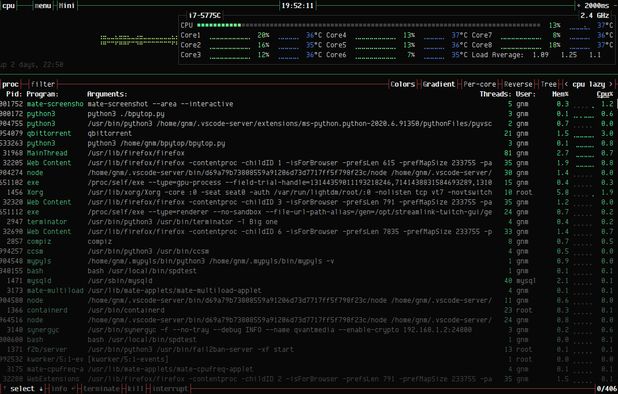Select the mate-cpufreq-applet process row
Viewport: 618px width, 394px height.
pyautogui.click(x=307, y=369)
